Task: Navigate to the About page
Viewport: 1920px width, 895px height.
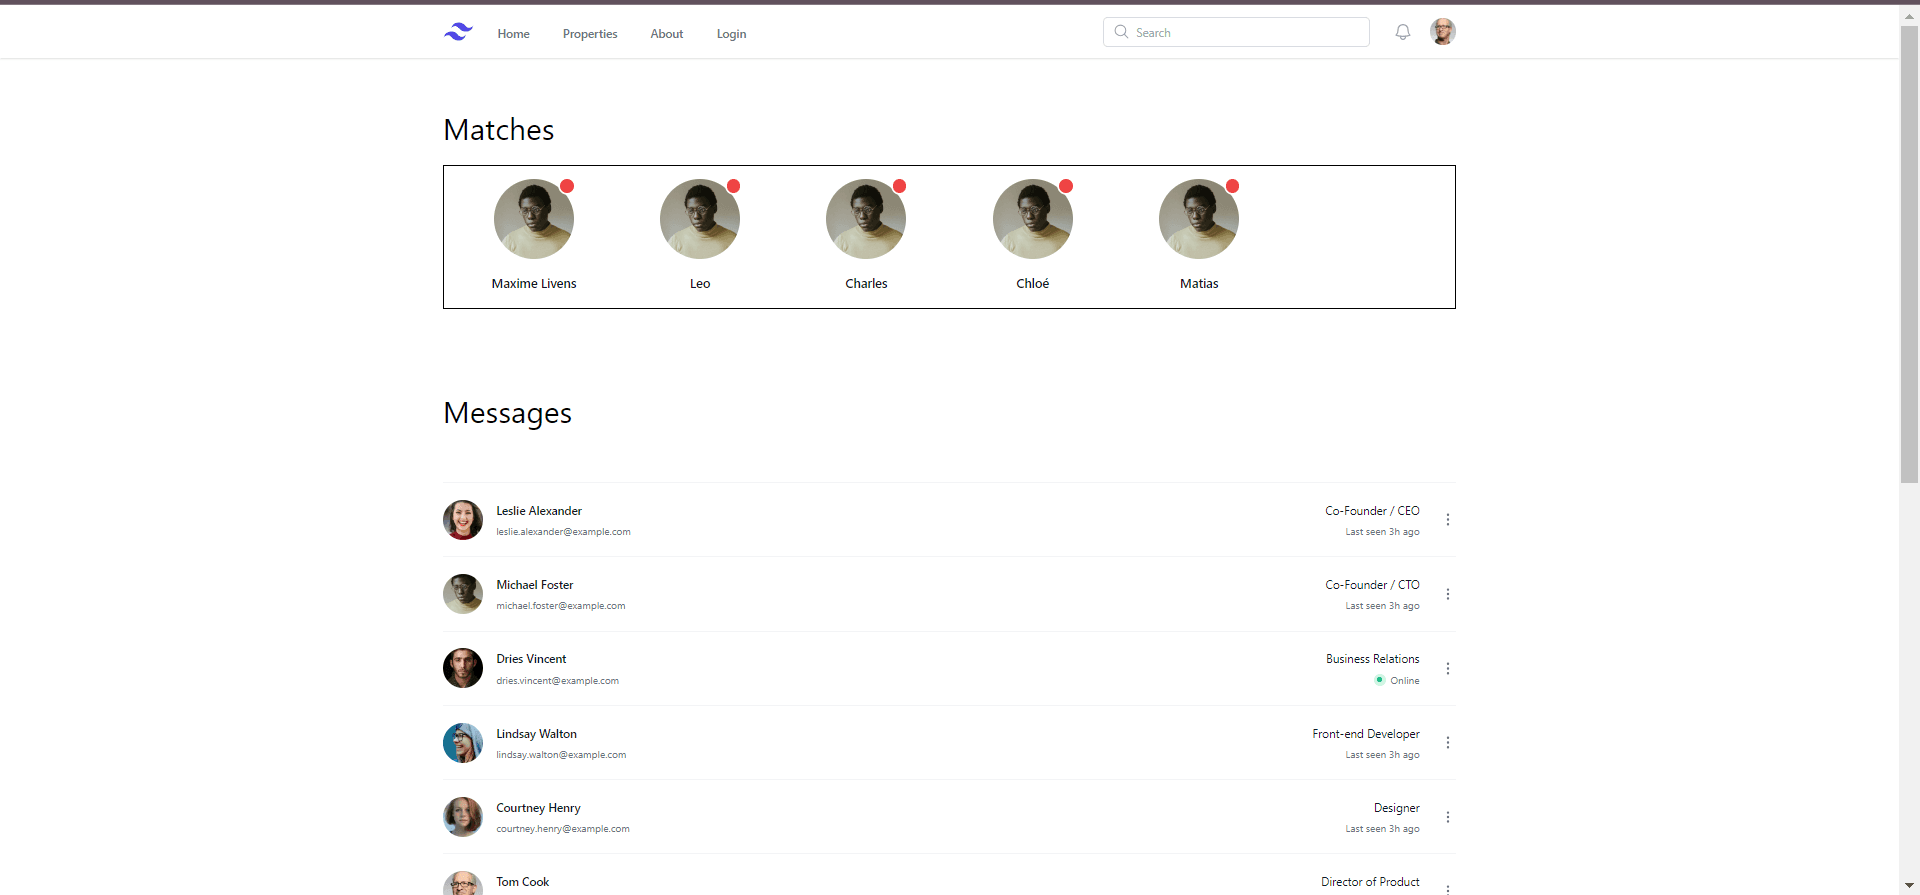Action: tap(666, 34)
